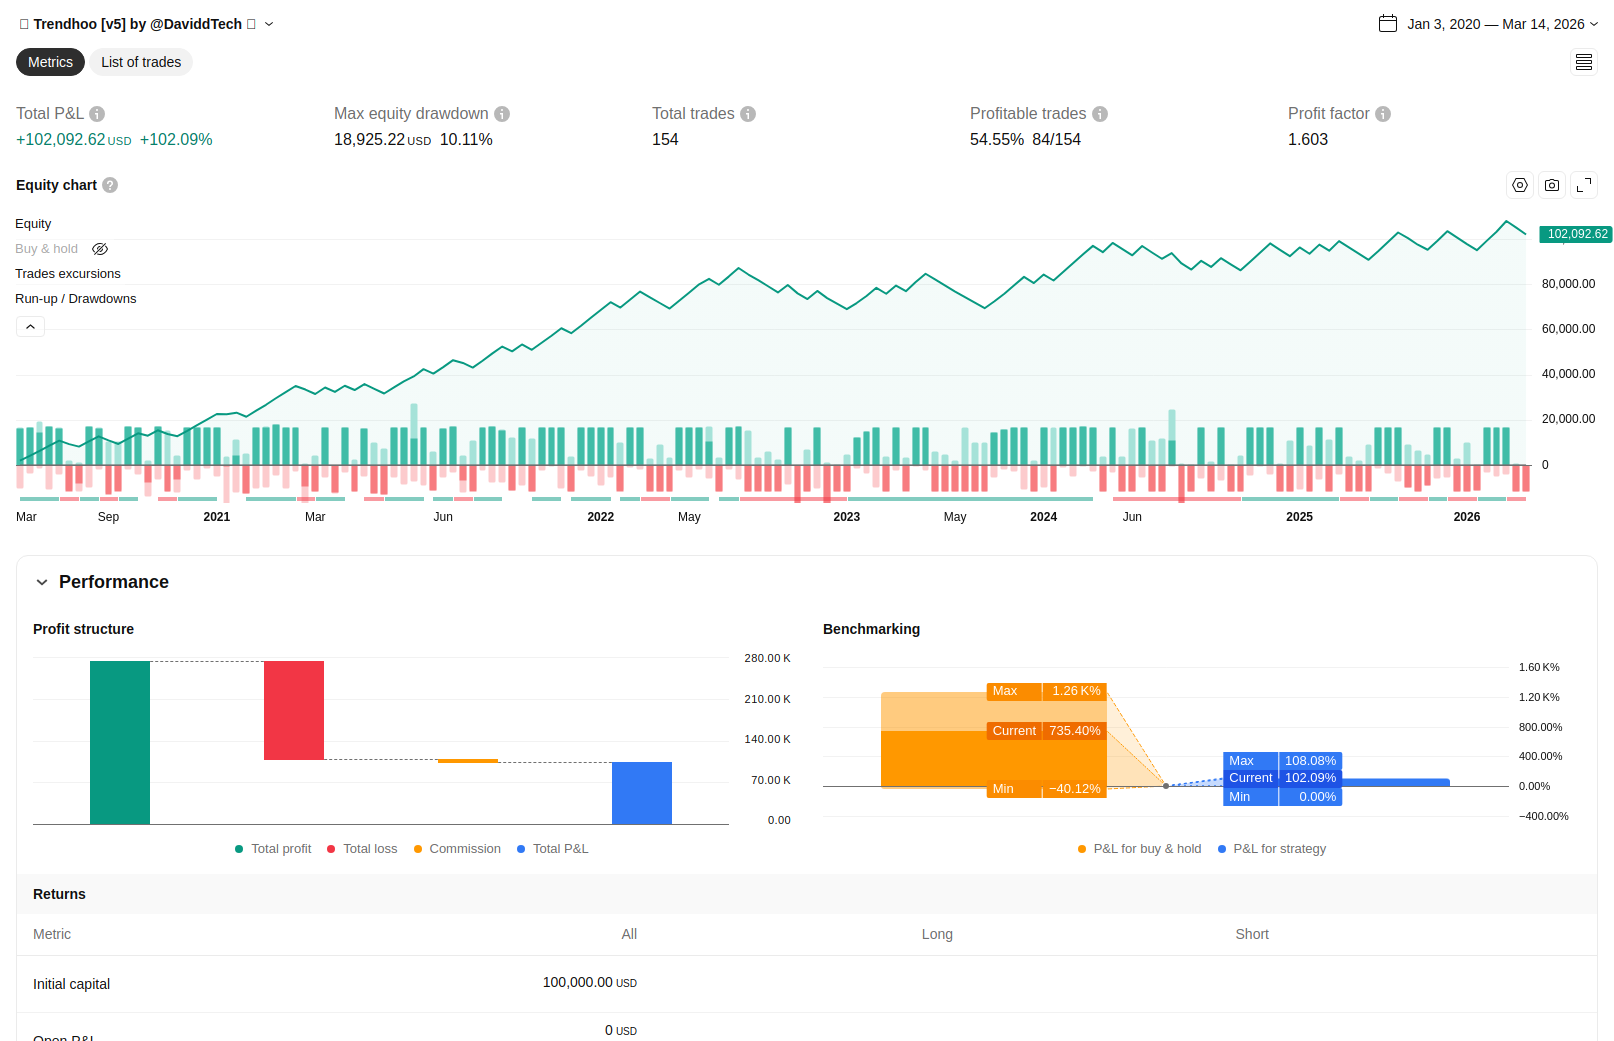
Task: Collapse the Performance section
Action: (x=42, y=582)
